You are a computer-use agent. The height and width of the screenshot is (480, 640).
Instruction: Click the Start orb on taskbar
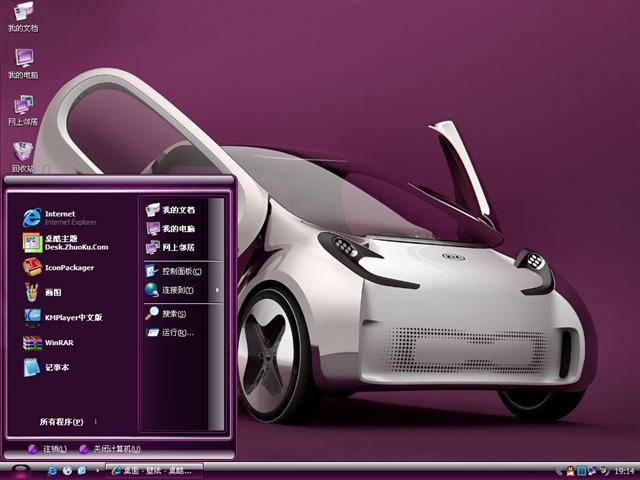tap(20, 470)
